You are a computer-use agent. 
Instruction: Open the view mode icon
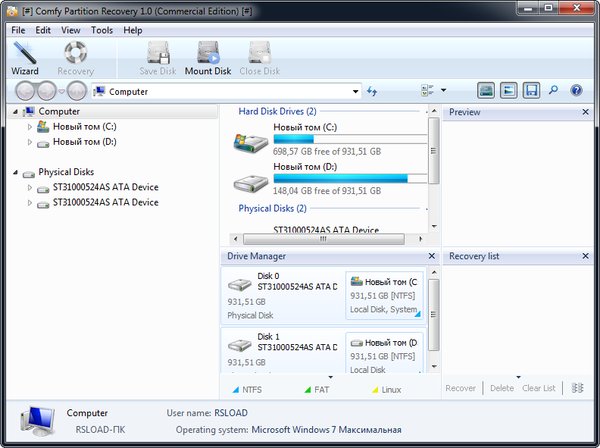coord(427,91)
